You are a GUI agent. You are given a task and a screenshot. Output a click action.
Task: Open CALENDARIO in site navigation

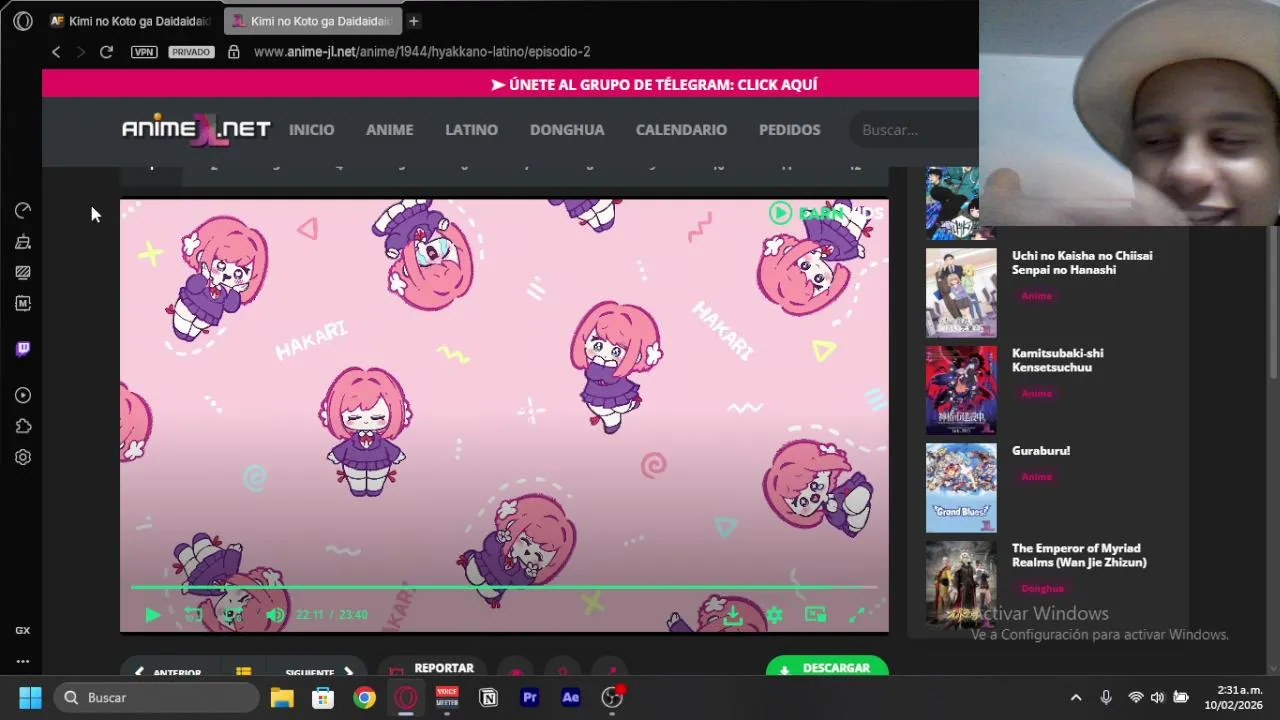click(681, 130)
